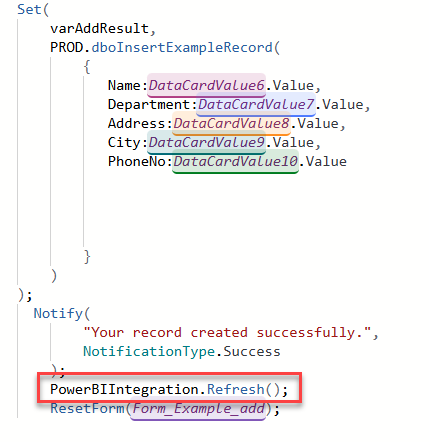The height and width of the screenshot is (442, 429).
Task: Select the varAddResult variable name
Action: tap(99, 28)
